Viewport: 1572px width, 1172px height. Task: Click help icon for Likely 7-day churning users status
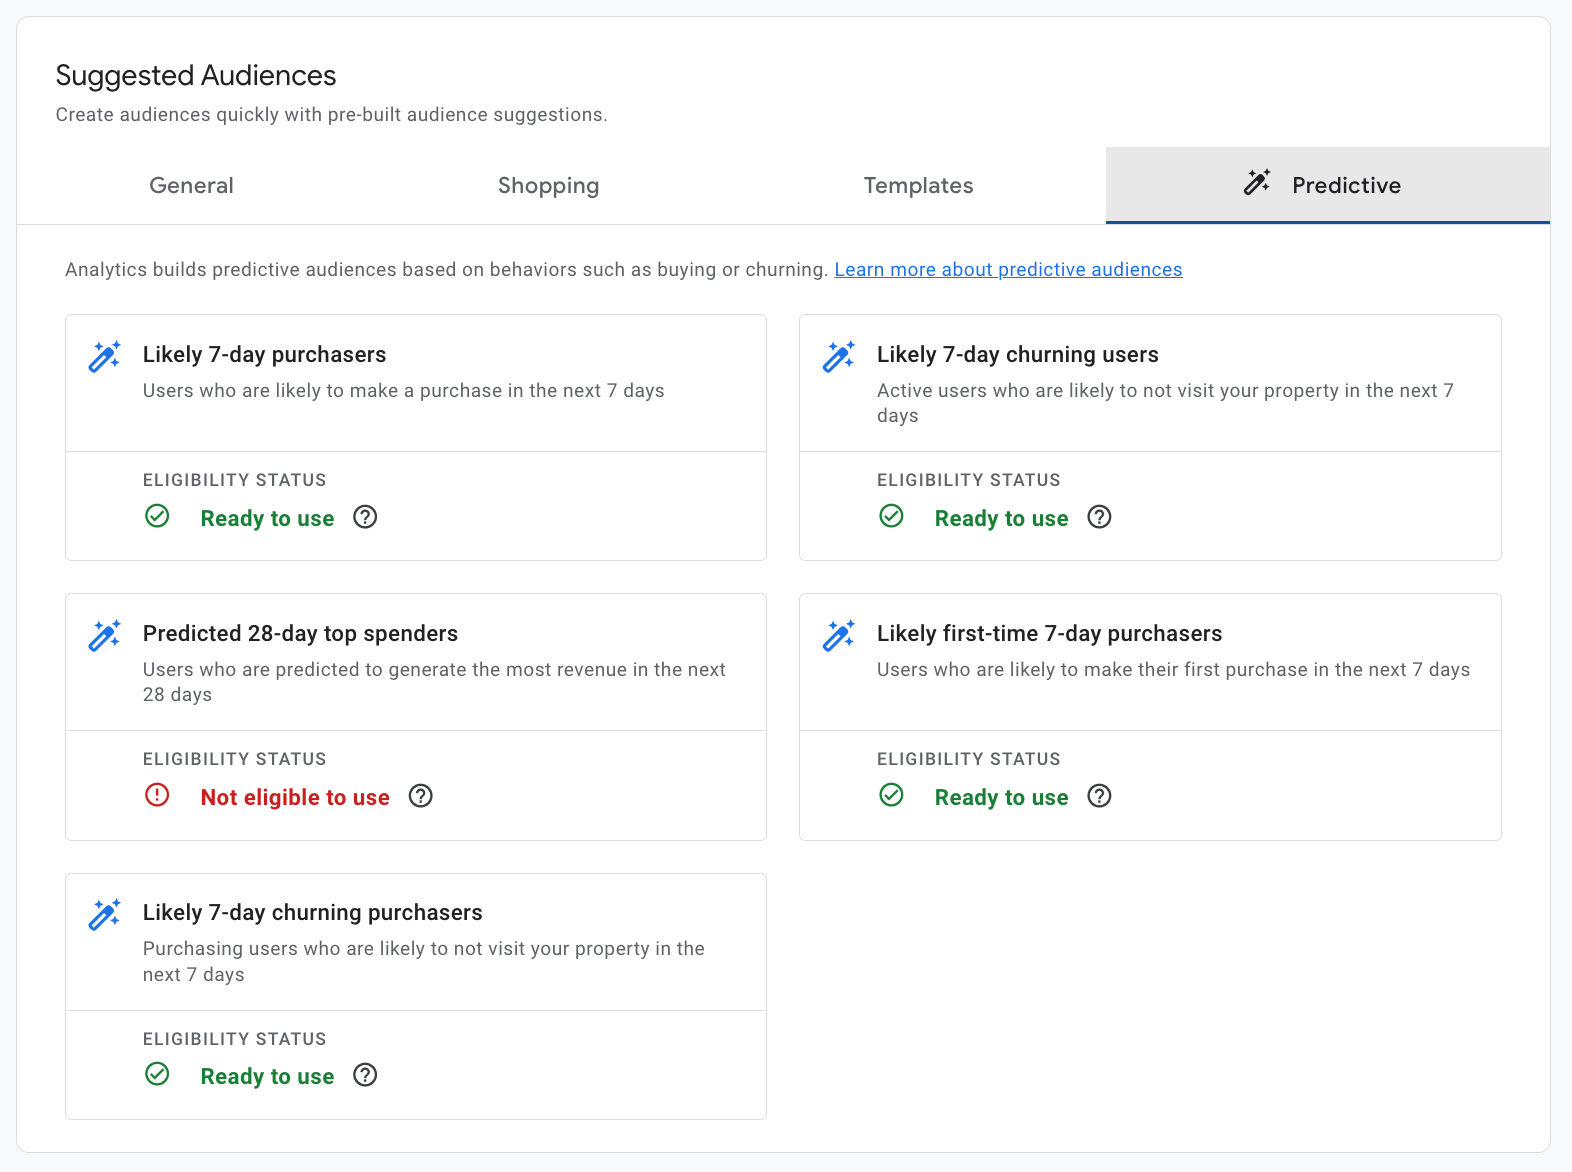(x=1099, y=517)
